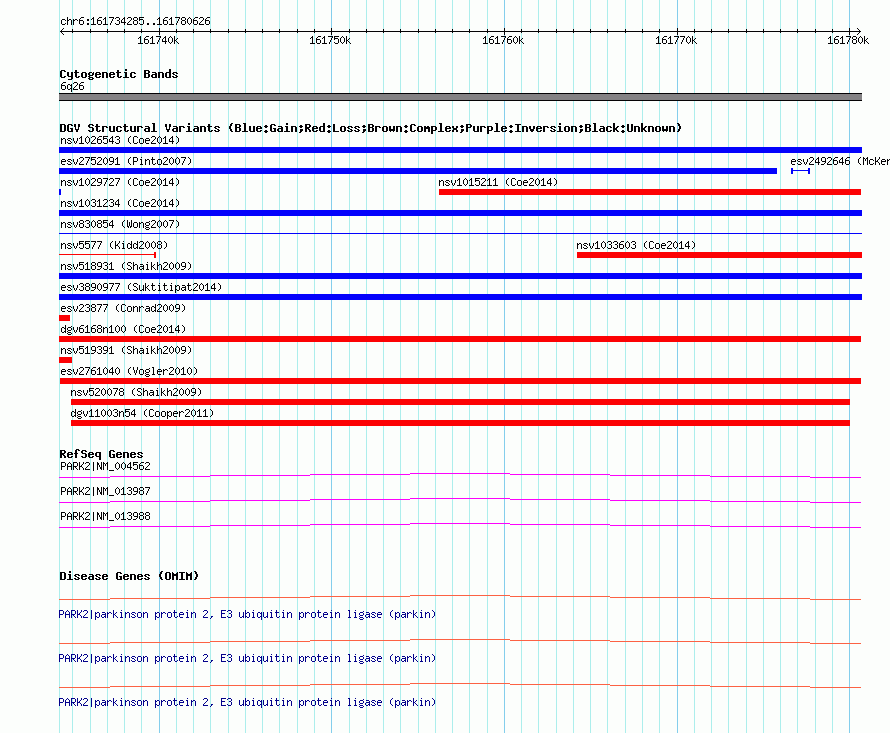Open transcript PARK2|NM_004562 label

[x=105, y=466]
